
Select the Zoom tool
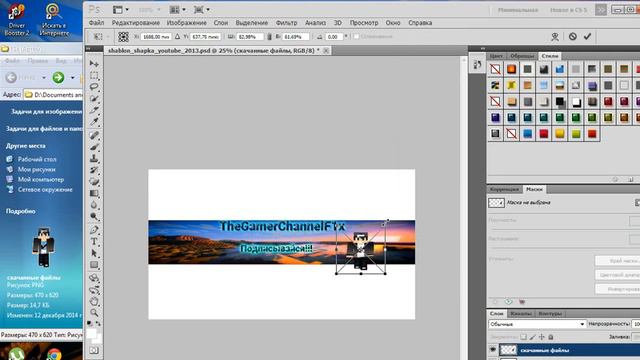(x=94, y=313)
